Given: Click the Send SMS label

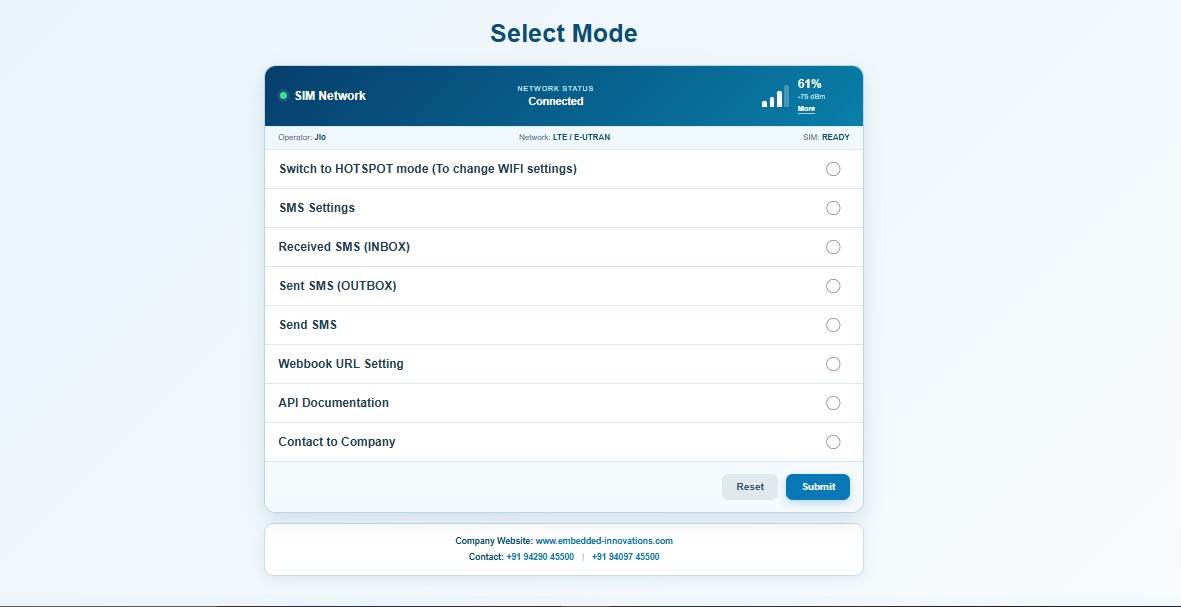Looking at the screenshot, I should pos(308,325).
